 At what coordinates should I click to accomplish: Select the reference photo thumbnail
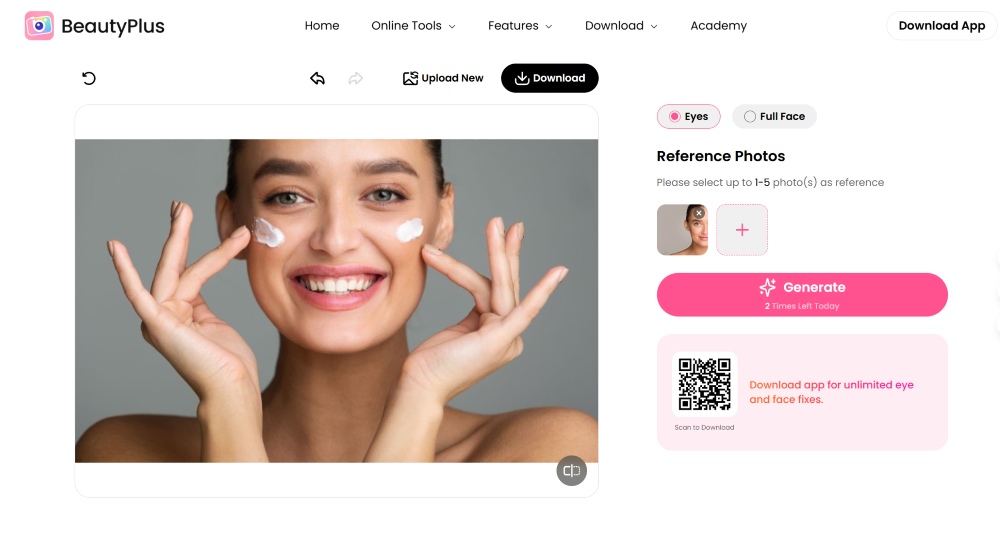point(682,229)
